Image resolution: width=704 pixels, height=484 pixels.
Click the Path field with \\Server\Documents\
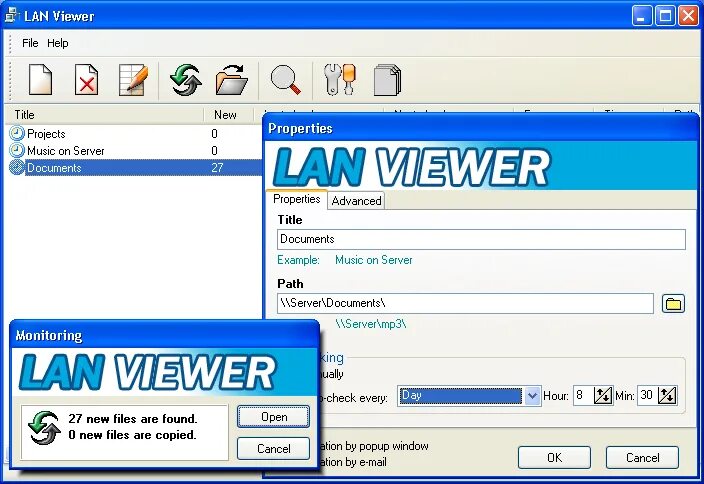pyautogui.click(x=465, y=304)
